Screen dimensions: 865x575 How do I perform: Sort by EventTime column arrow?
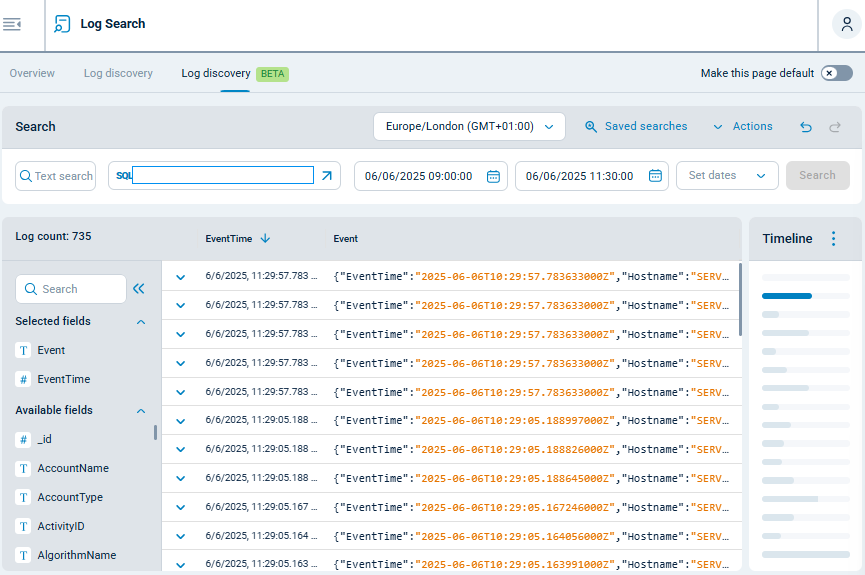point(265,239)
